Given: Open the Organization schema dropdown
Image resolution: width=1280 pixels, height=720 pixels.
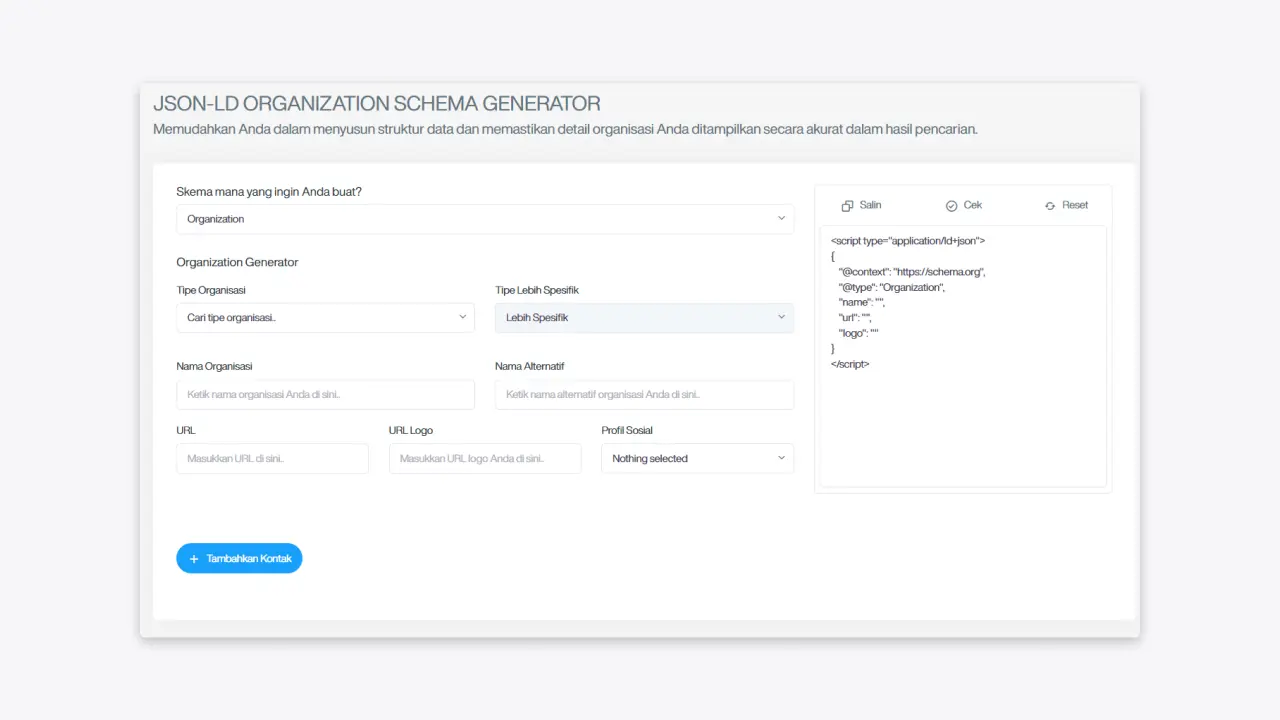Looking at the screenshot, I should click(x=485, y=219).
